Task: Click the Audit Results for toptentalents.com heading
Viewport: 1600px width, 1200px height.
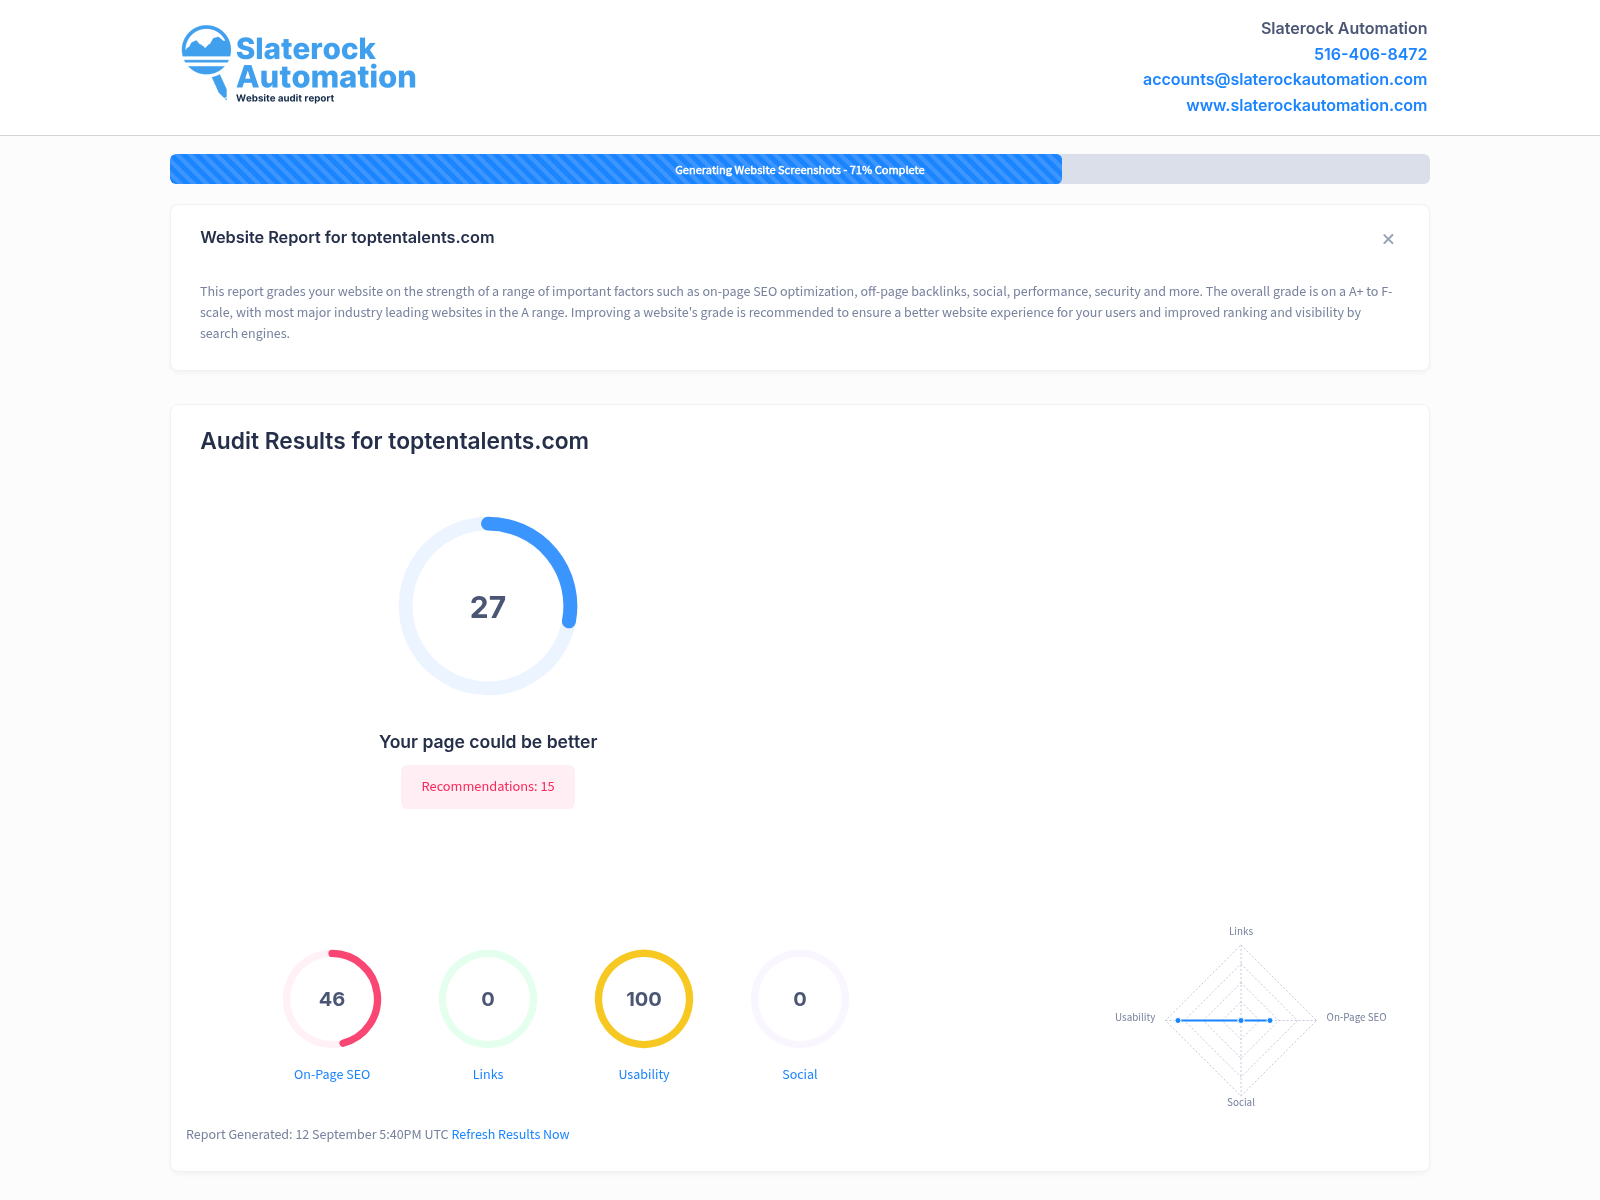Action: coord(394,441)
